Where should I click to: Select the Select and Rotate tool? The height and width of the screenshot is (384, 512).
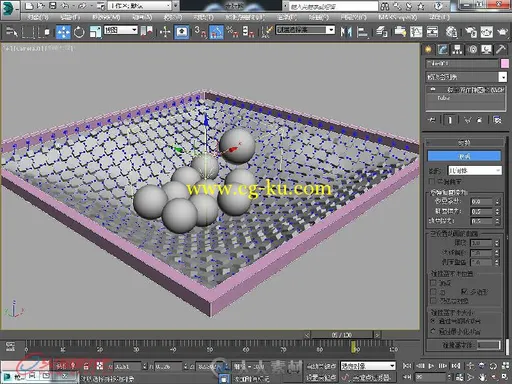(x=79, y=32)
